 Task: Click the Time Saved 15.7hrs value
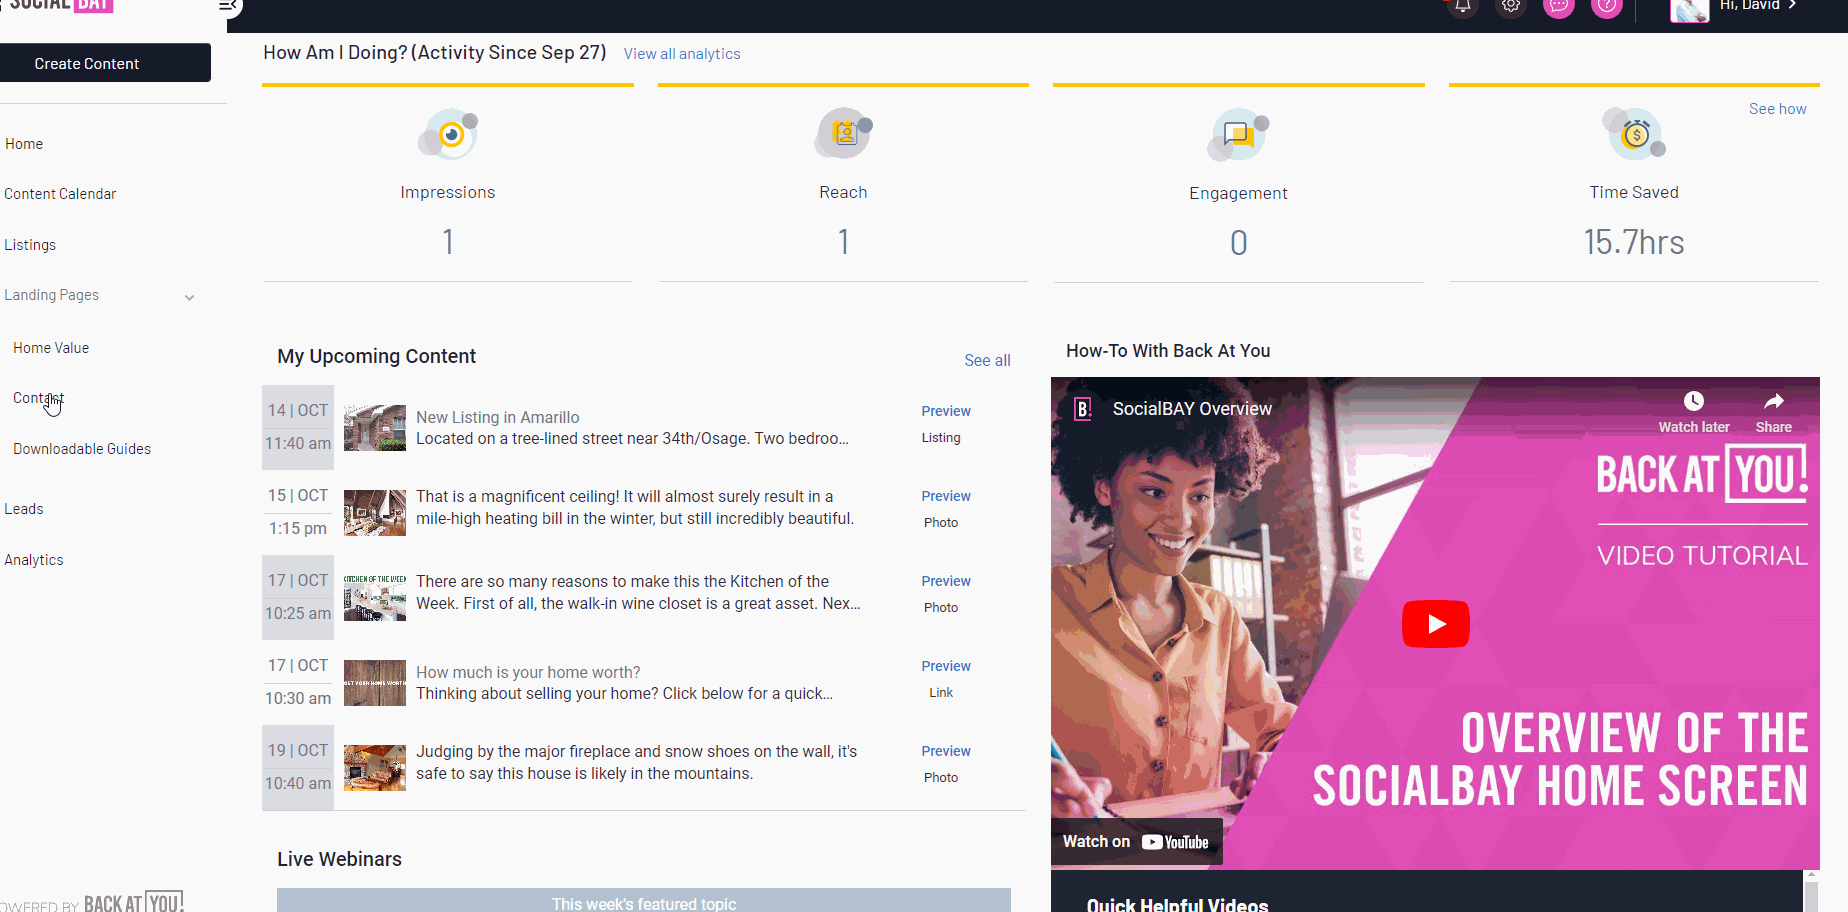tap(1634, 242)
